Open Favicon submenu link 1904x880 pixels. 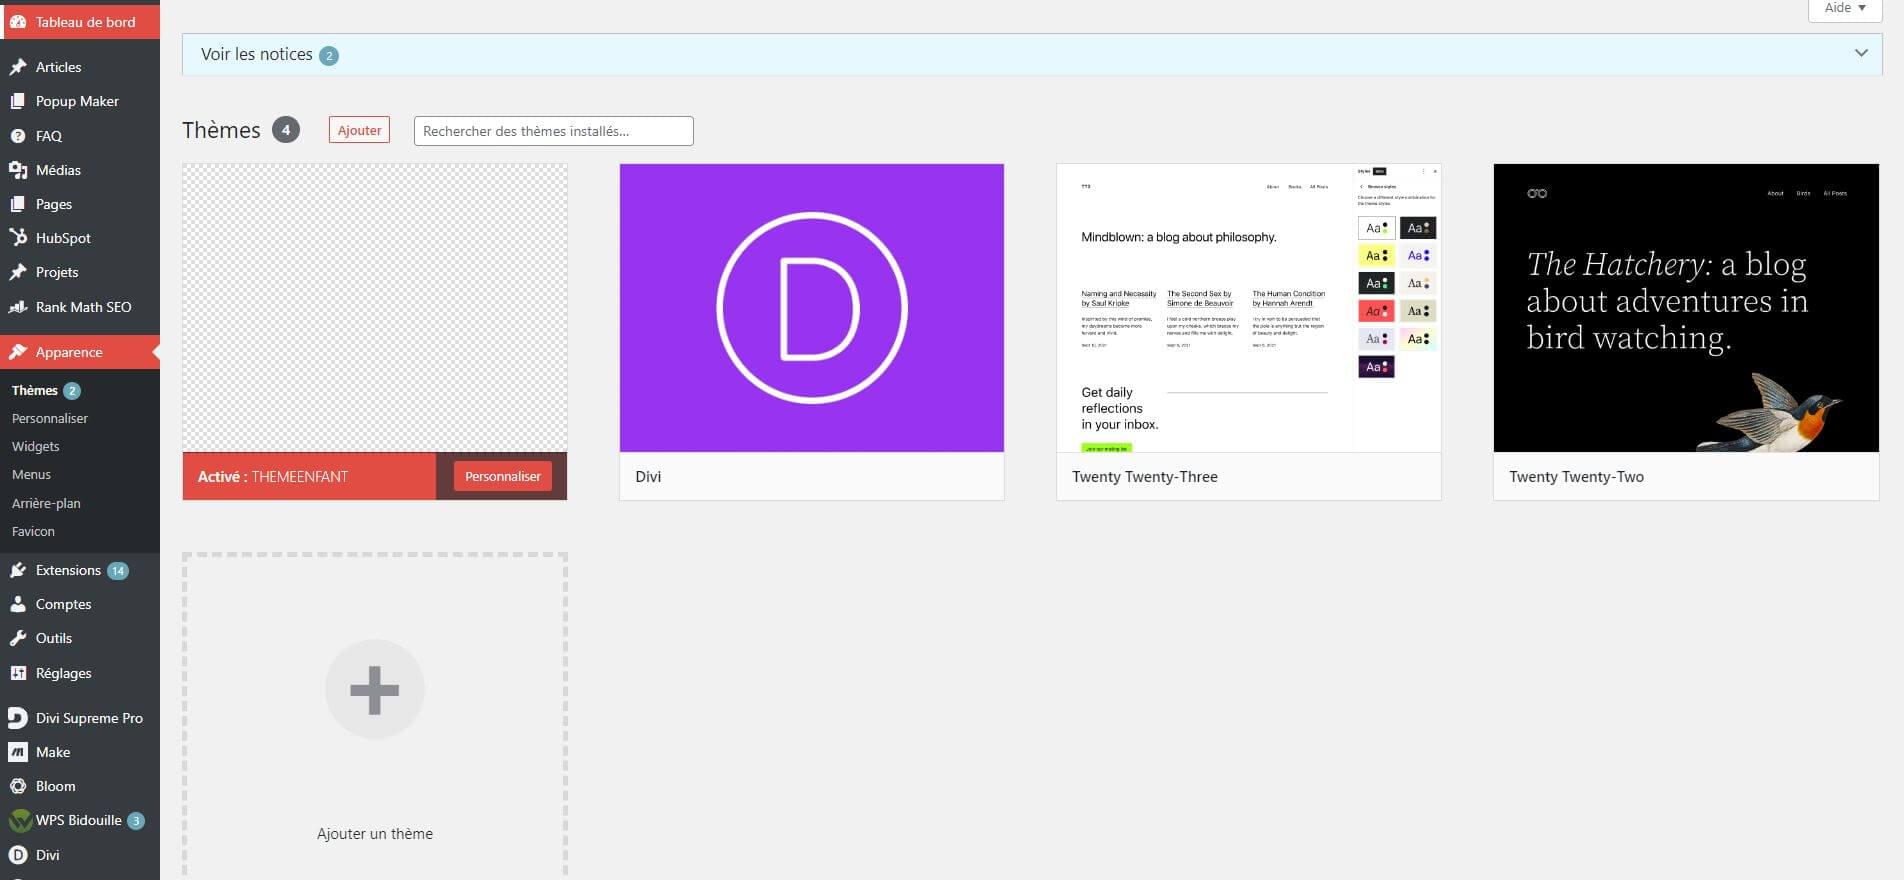[33, 531]
